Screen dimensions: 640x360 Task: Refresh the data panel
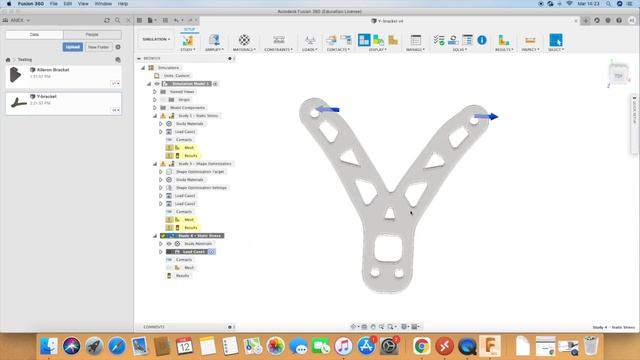tap(107, 20)
